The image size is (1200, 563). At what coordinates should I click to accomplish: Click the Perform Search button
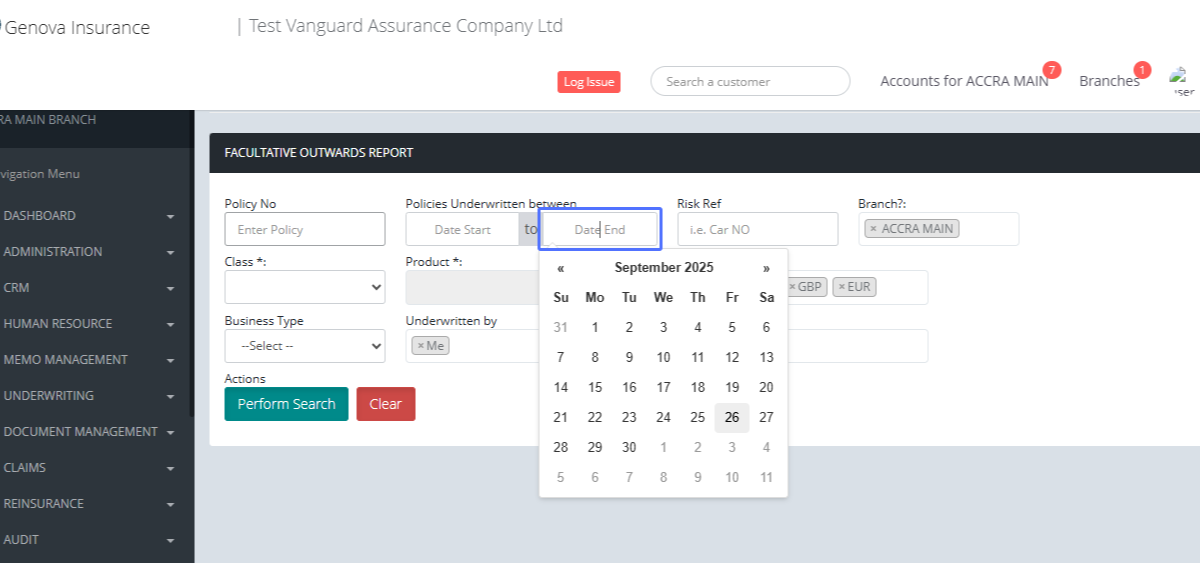pos(286,404)
